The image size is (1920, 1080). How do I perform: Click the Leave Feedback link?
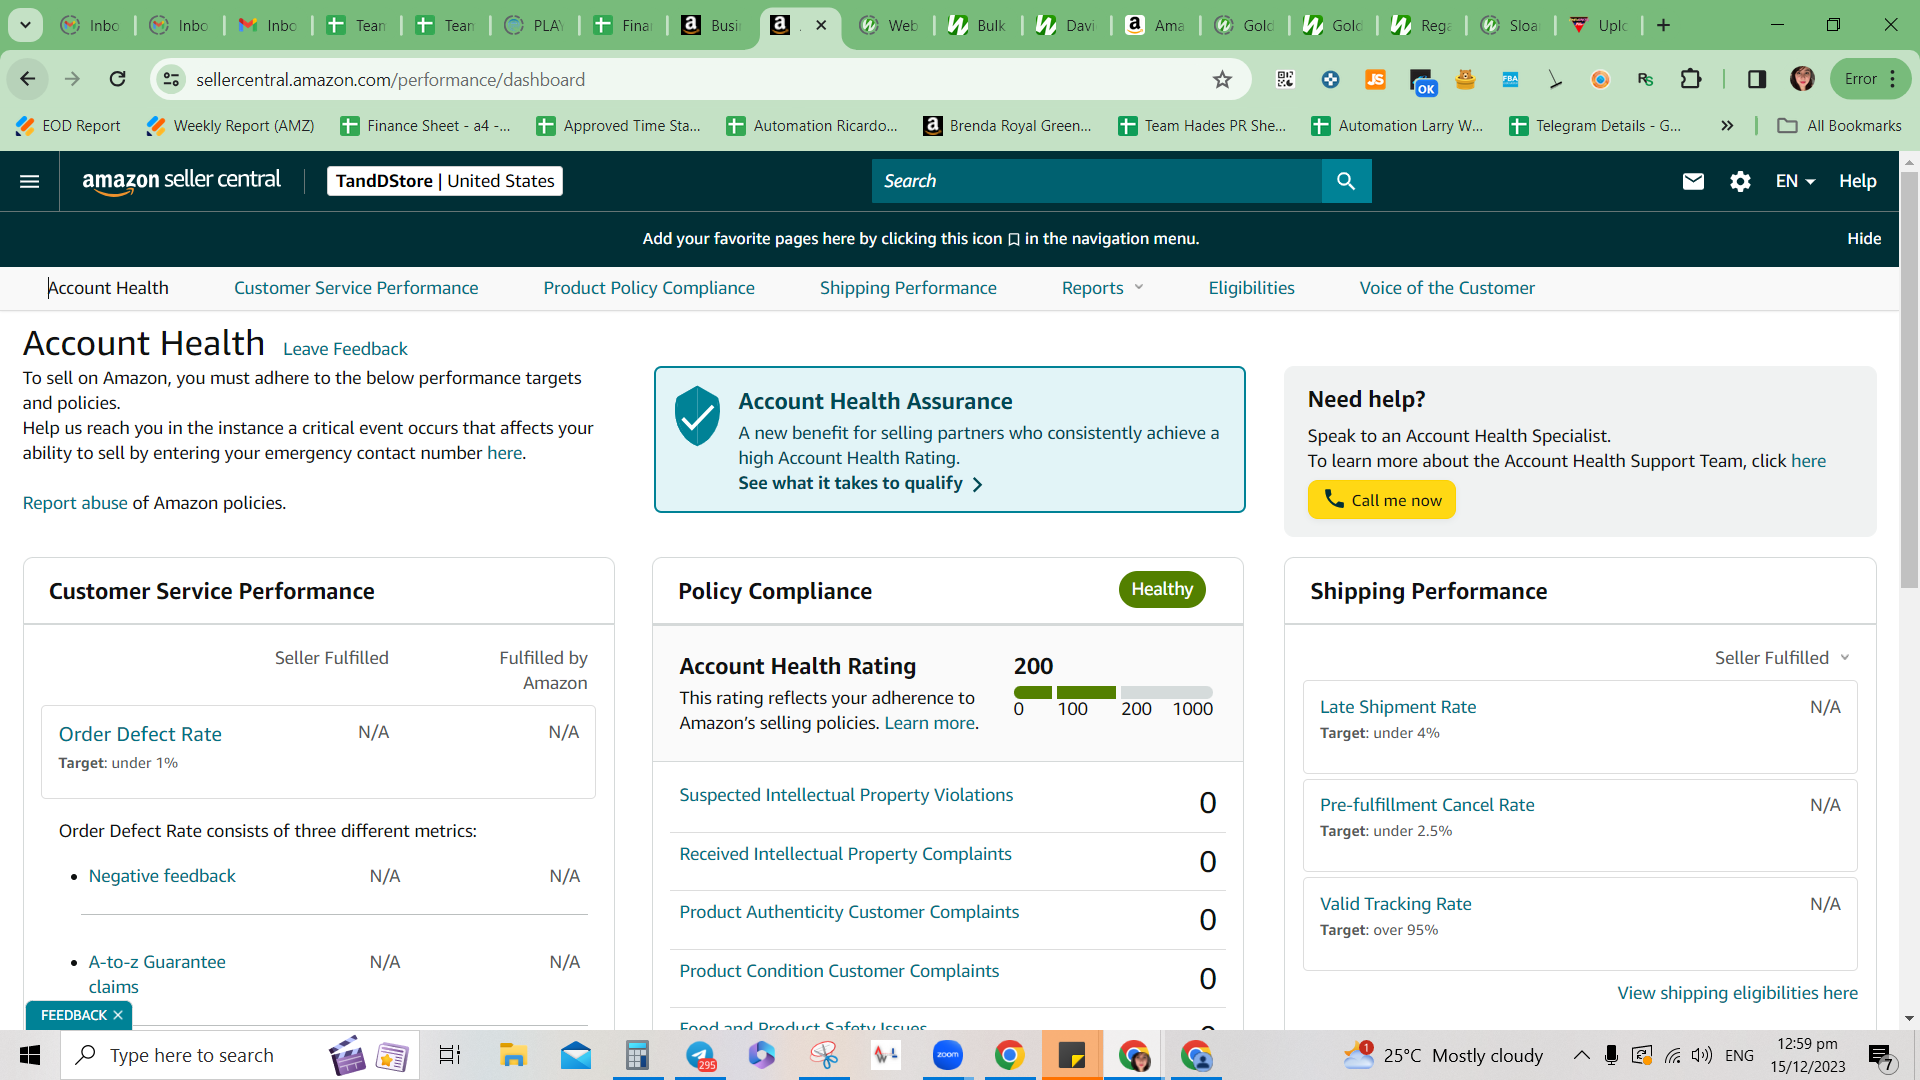point(345,349)
